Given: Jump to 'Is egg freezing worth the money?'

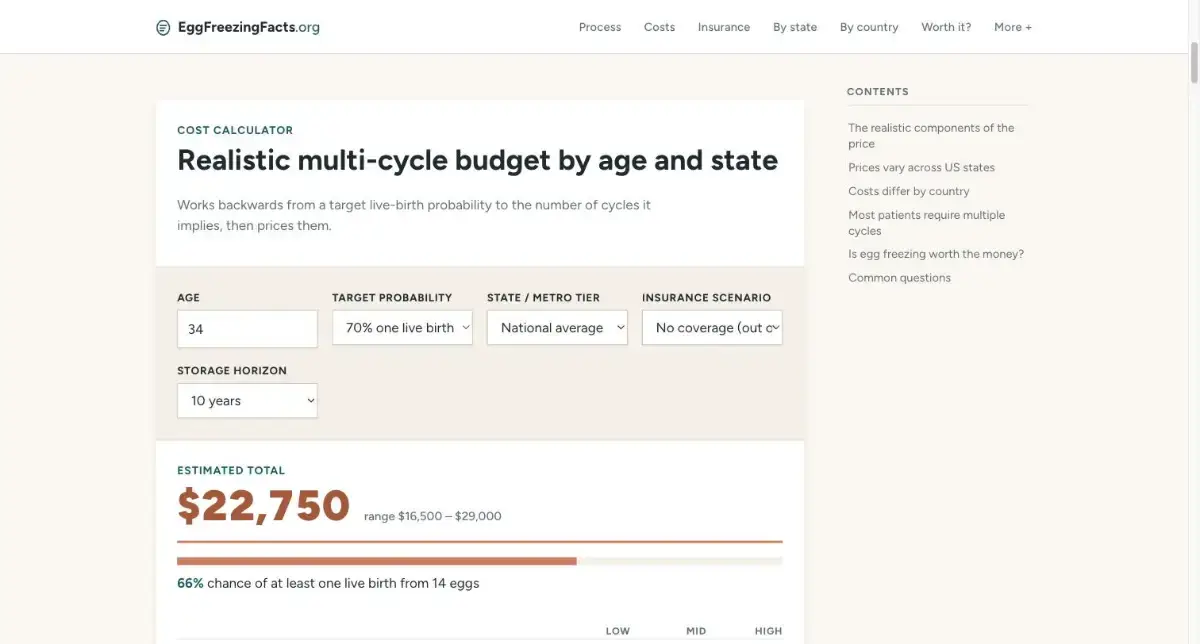Looking at the screenshot, I should tap(936, 254).
